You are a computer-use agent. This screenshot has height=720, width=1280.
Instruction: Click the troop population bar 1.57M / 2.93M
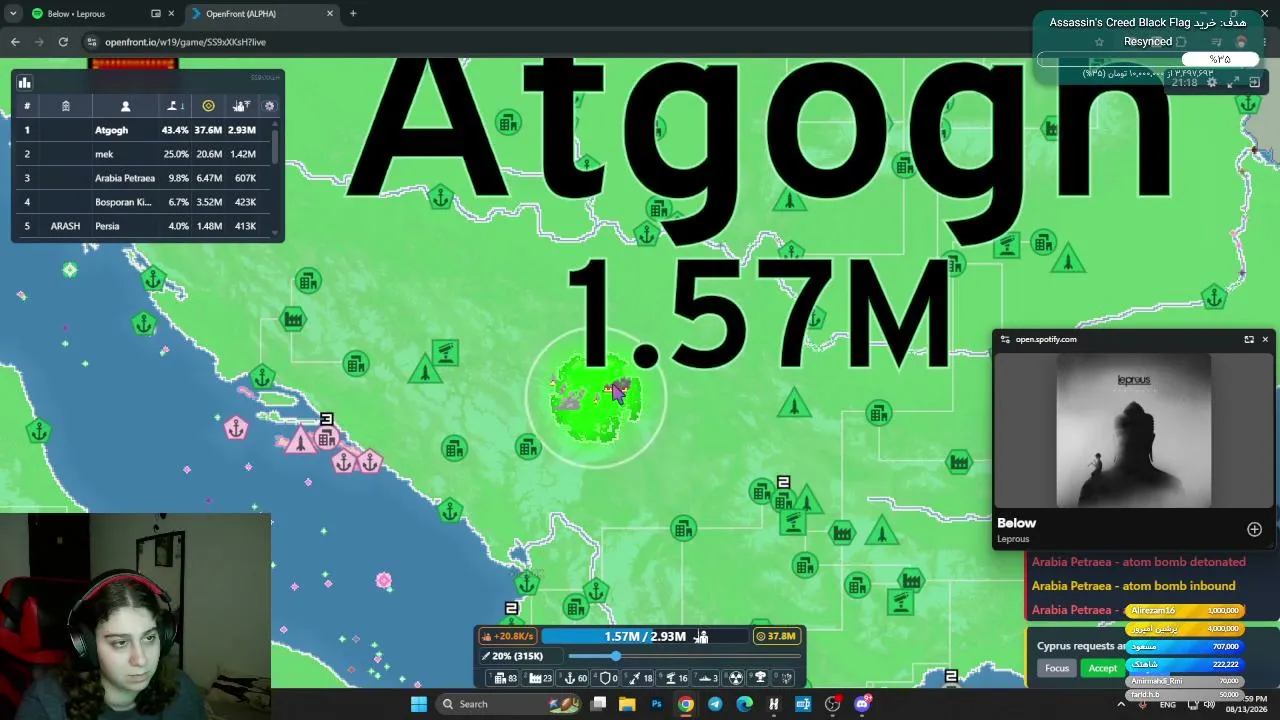645,636
